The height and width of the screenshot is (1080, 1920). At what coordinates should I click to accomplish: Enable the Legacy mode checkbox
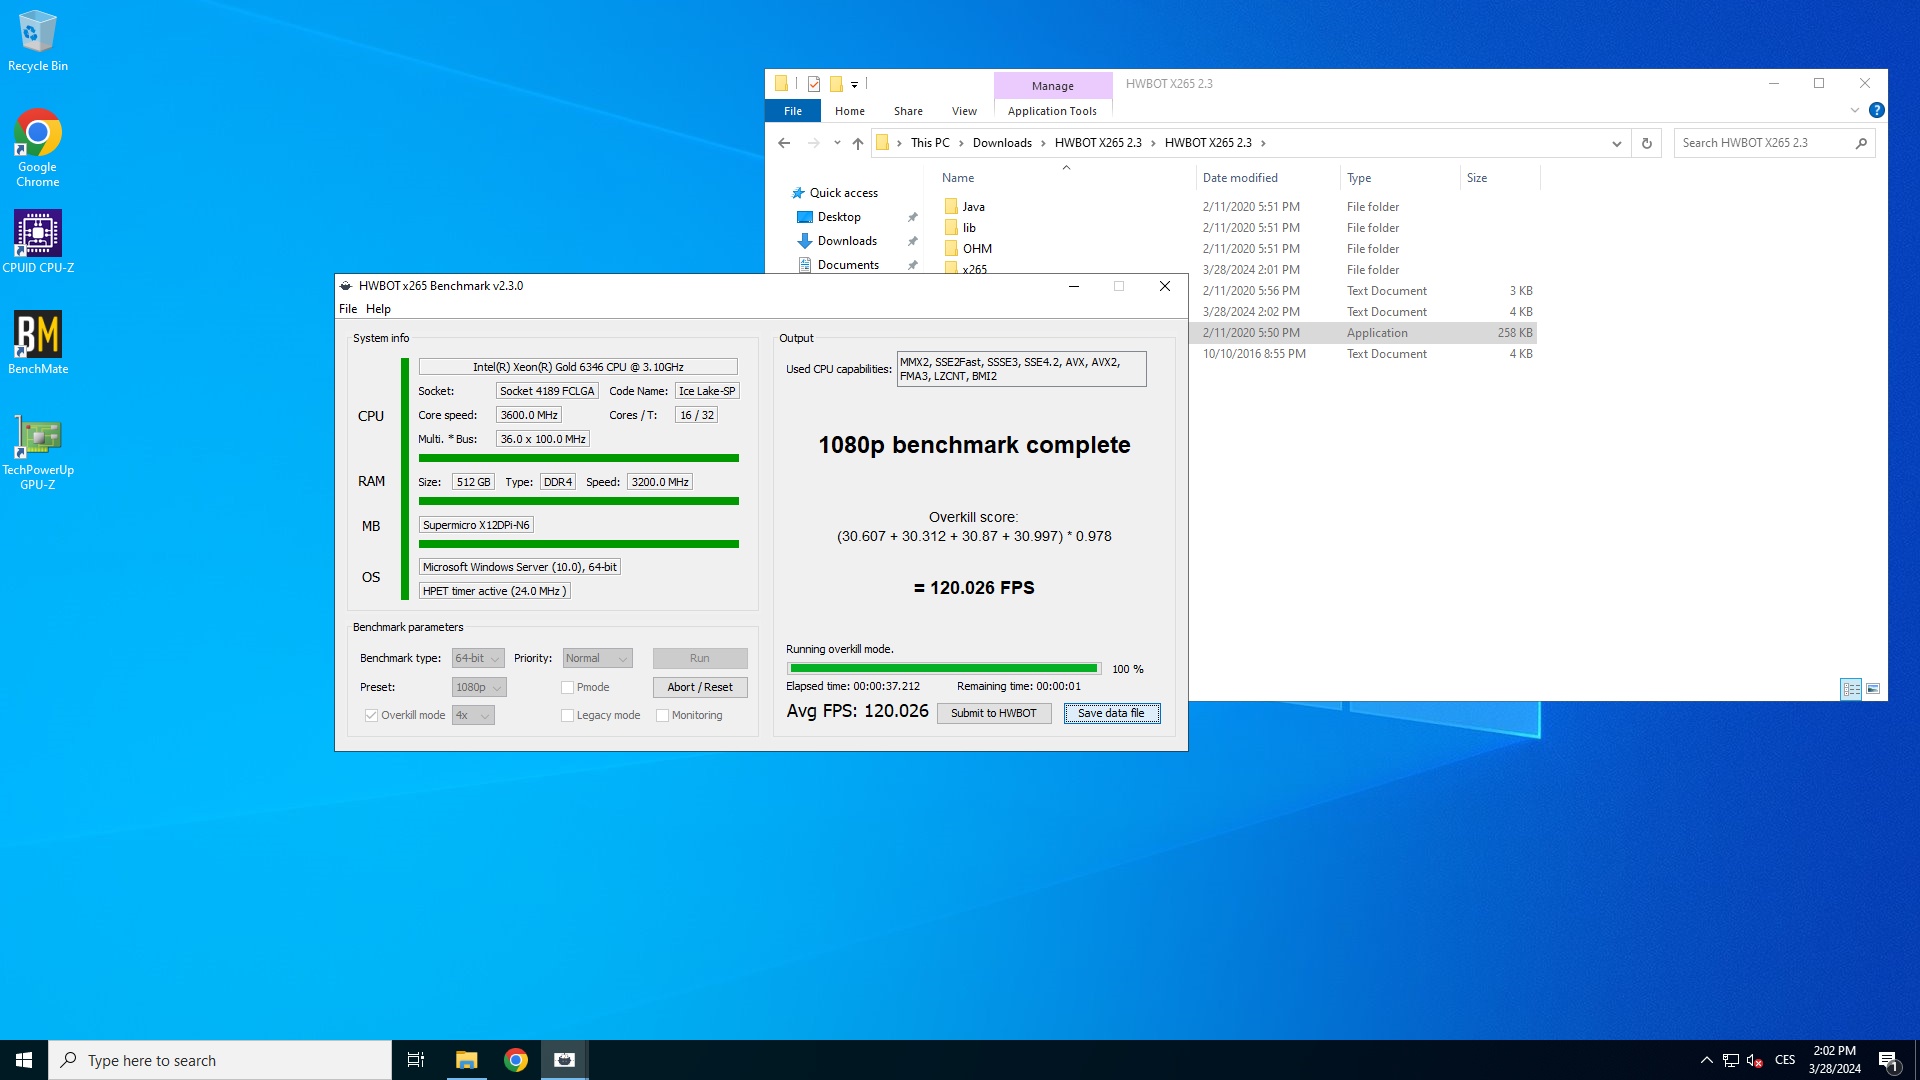[567, 715]
